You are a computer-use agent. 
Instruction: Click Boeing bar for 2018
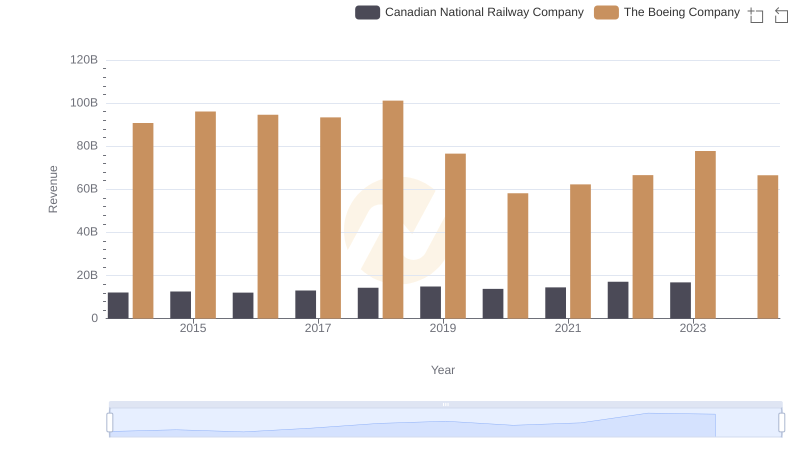click(393, 210)
